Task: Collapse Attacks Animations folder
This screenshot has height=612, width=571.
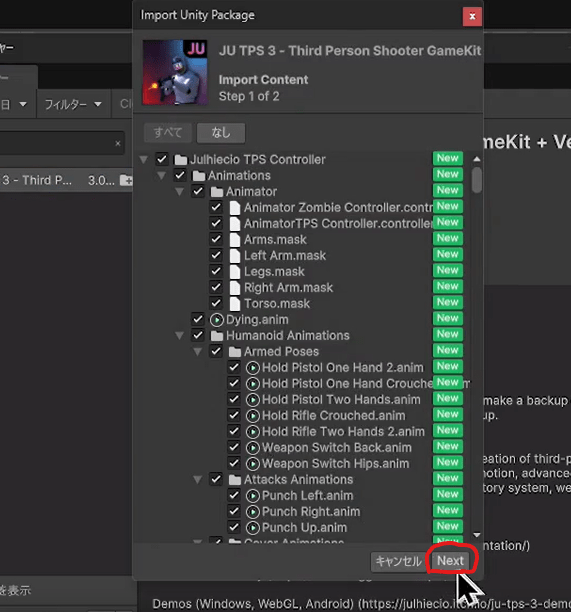Action: (197, 480)
